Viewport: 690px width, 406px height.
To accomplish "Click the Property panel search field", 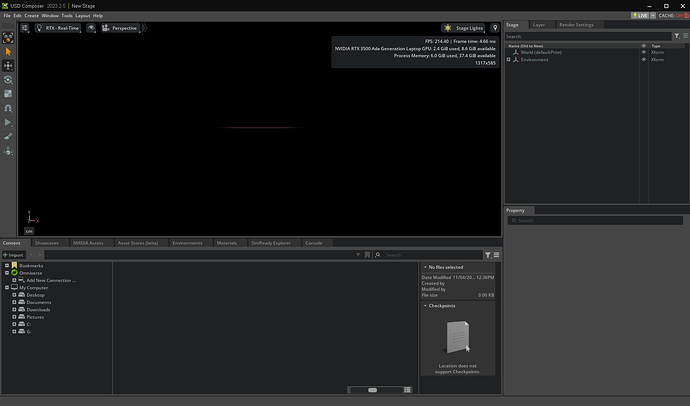I will (595, 220).
